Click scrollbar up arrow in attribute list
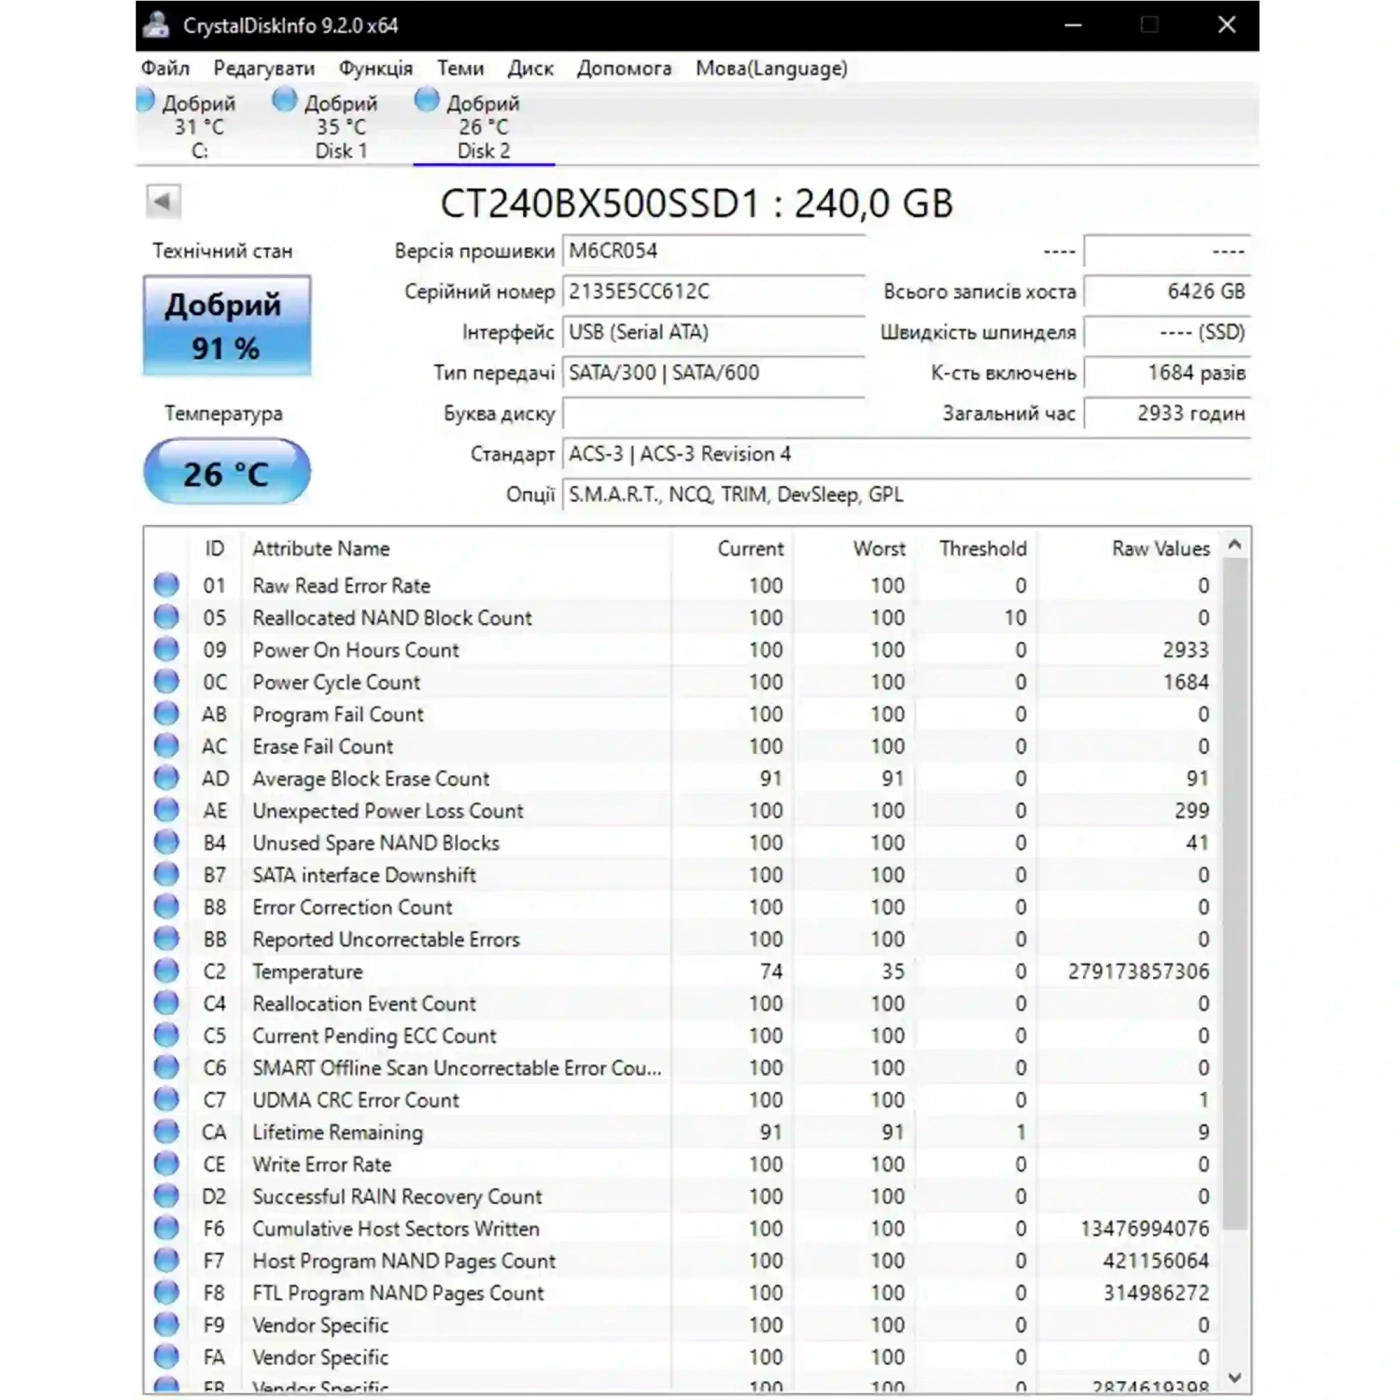Screen dimensions: 1400x1400 click(x=1235, y=544)
